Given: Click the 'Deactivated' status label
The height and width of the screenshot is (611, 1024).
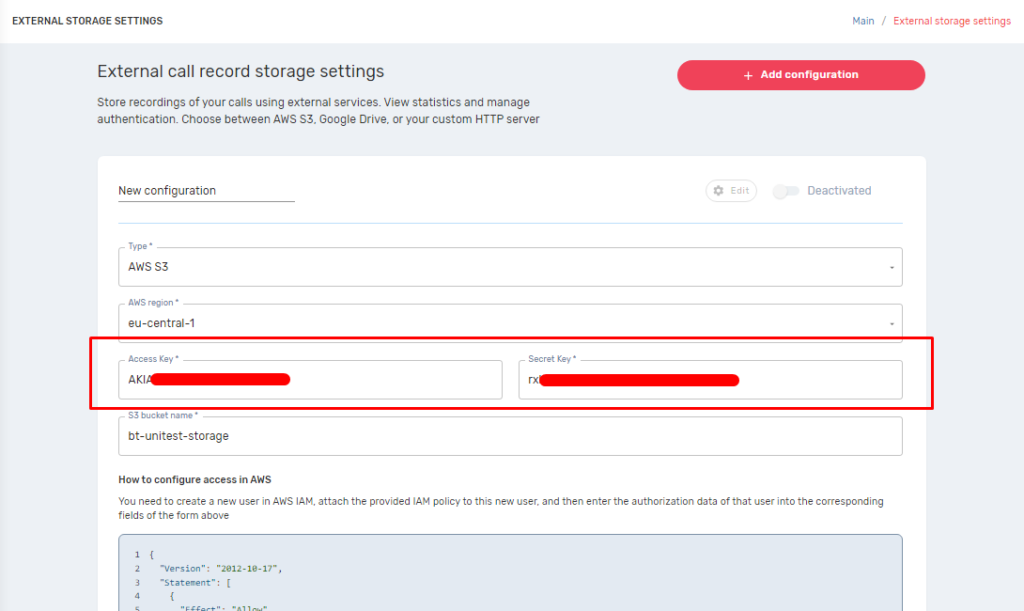Looking at the screenshot, I should click(839, 191).
